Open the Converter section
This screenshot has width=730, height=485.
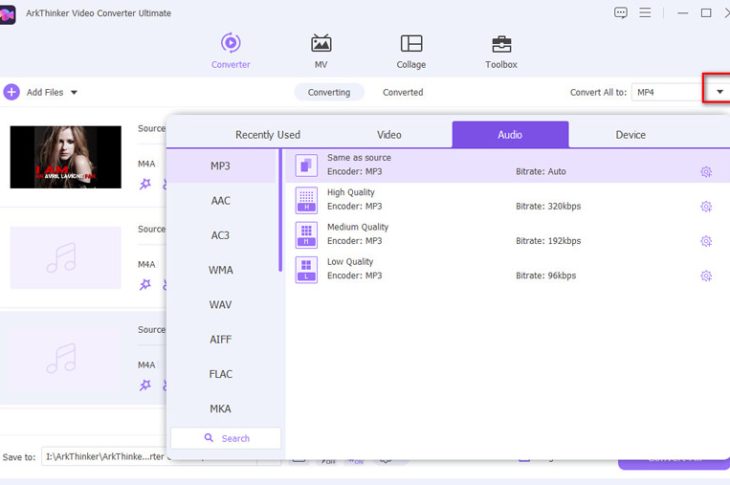click(230, 51)
